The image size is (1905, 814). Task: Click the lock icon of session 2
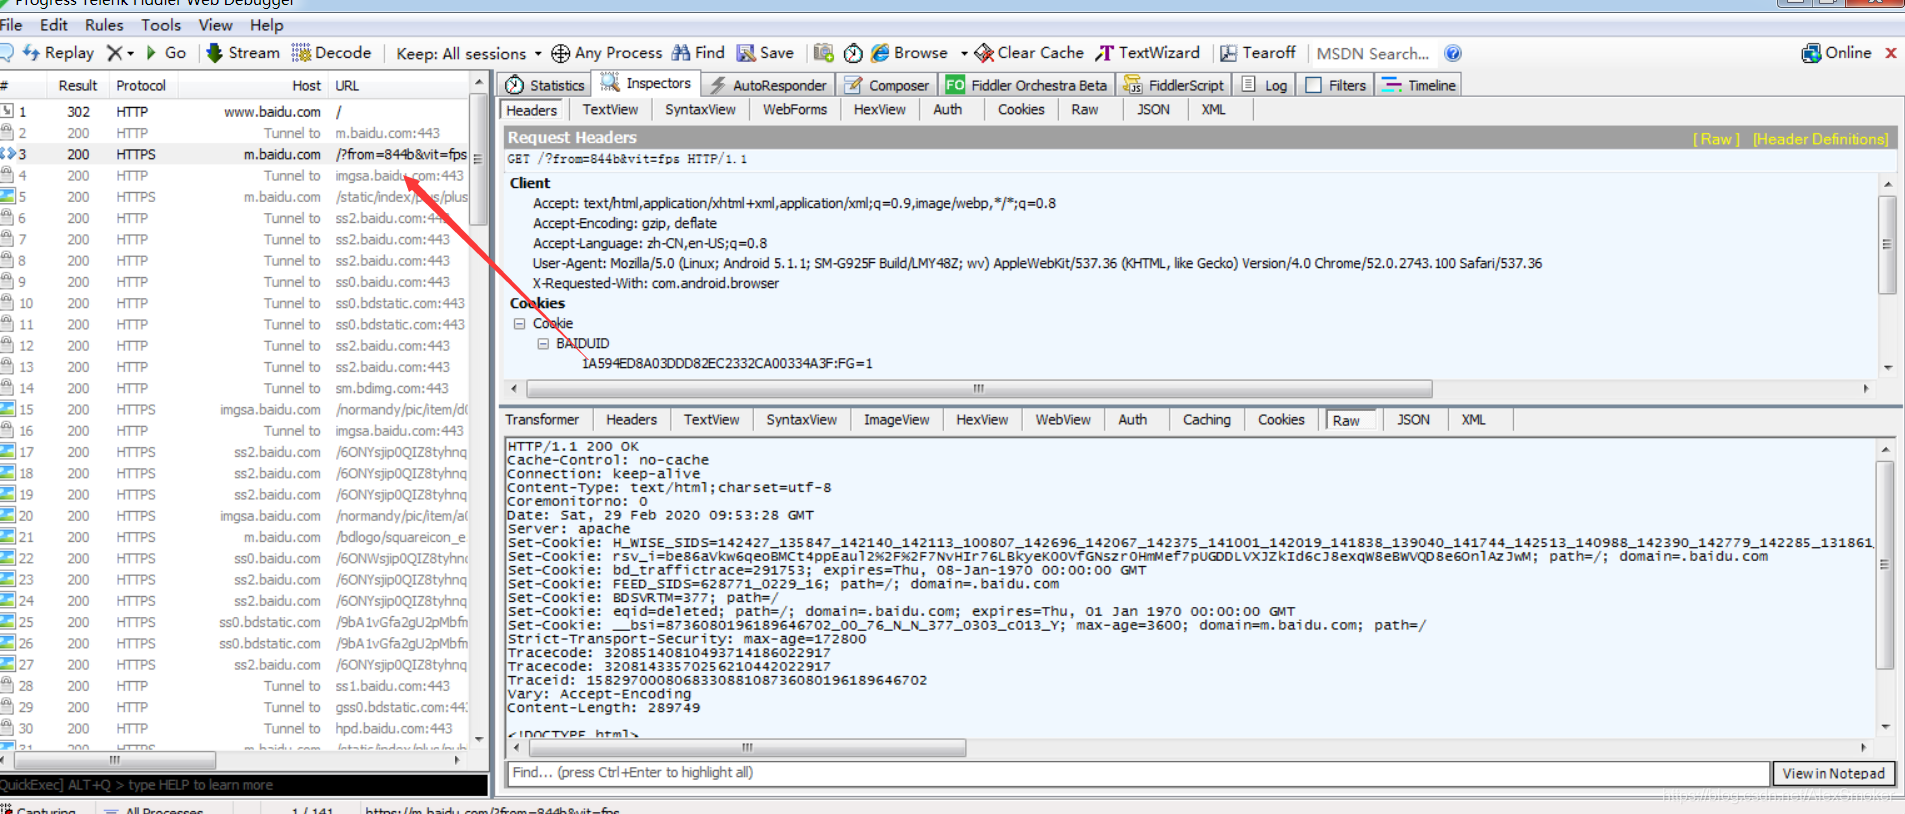coord(7,132)
